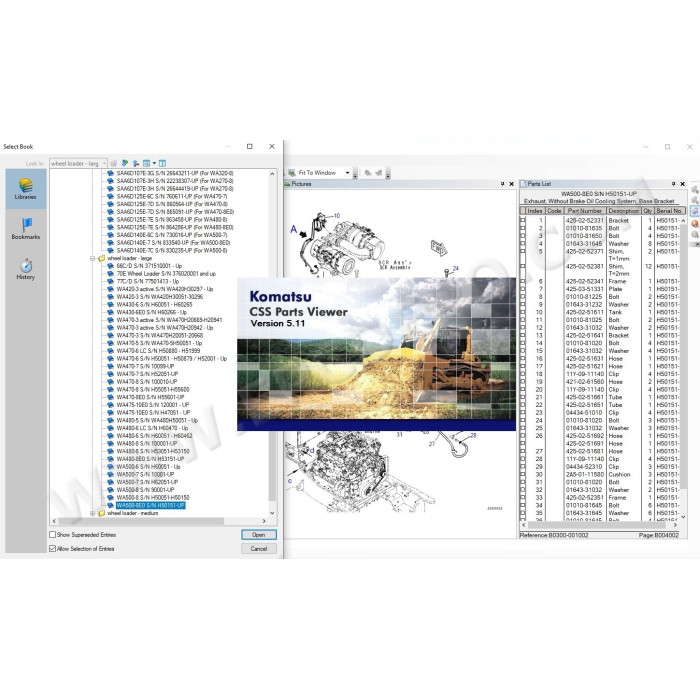Check the box for index 10 Tank row
The height and width of the screenshot is (700, 700).
(523, 312)
